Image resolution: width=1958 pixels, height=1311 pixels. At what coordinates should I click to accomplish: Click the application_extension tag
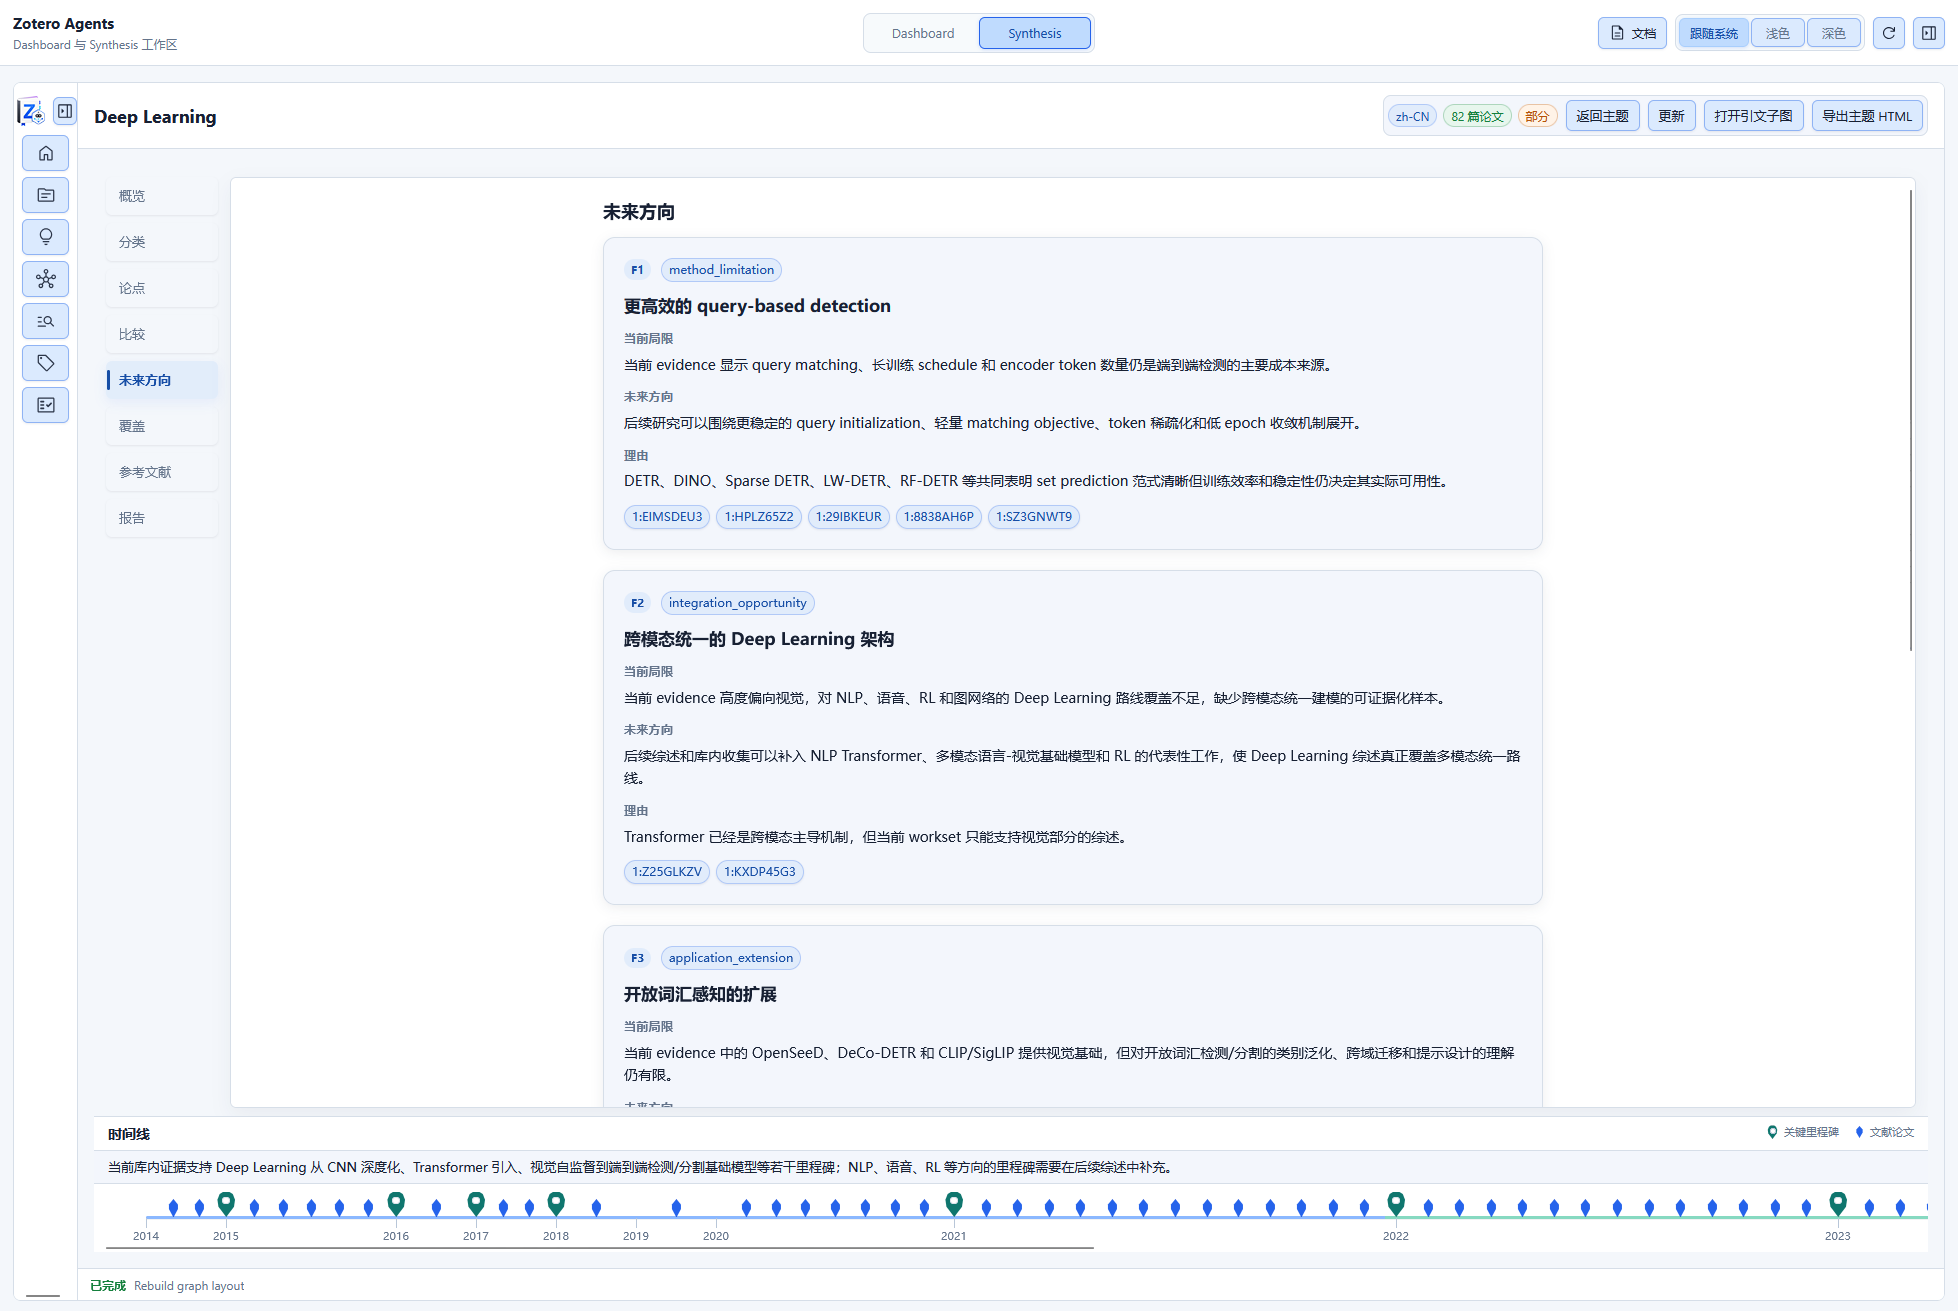731,958
